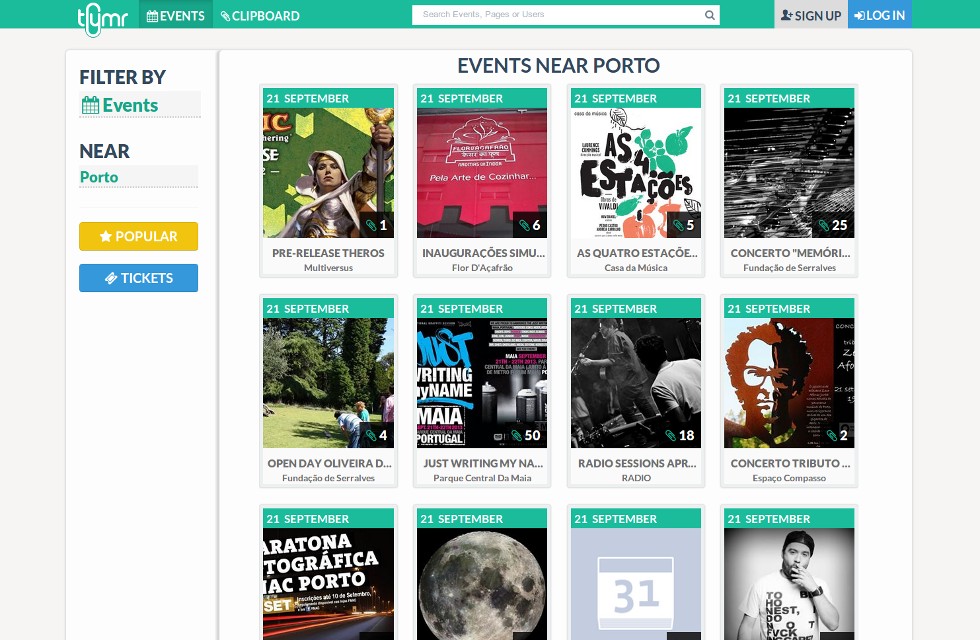This screenshot has height=640, width=980.
Task: Open the Pre-Release Theros event thumbnail
Action: point(328,172)
